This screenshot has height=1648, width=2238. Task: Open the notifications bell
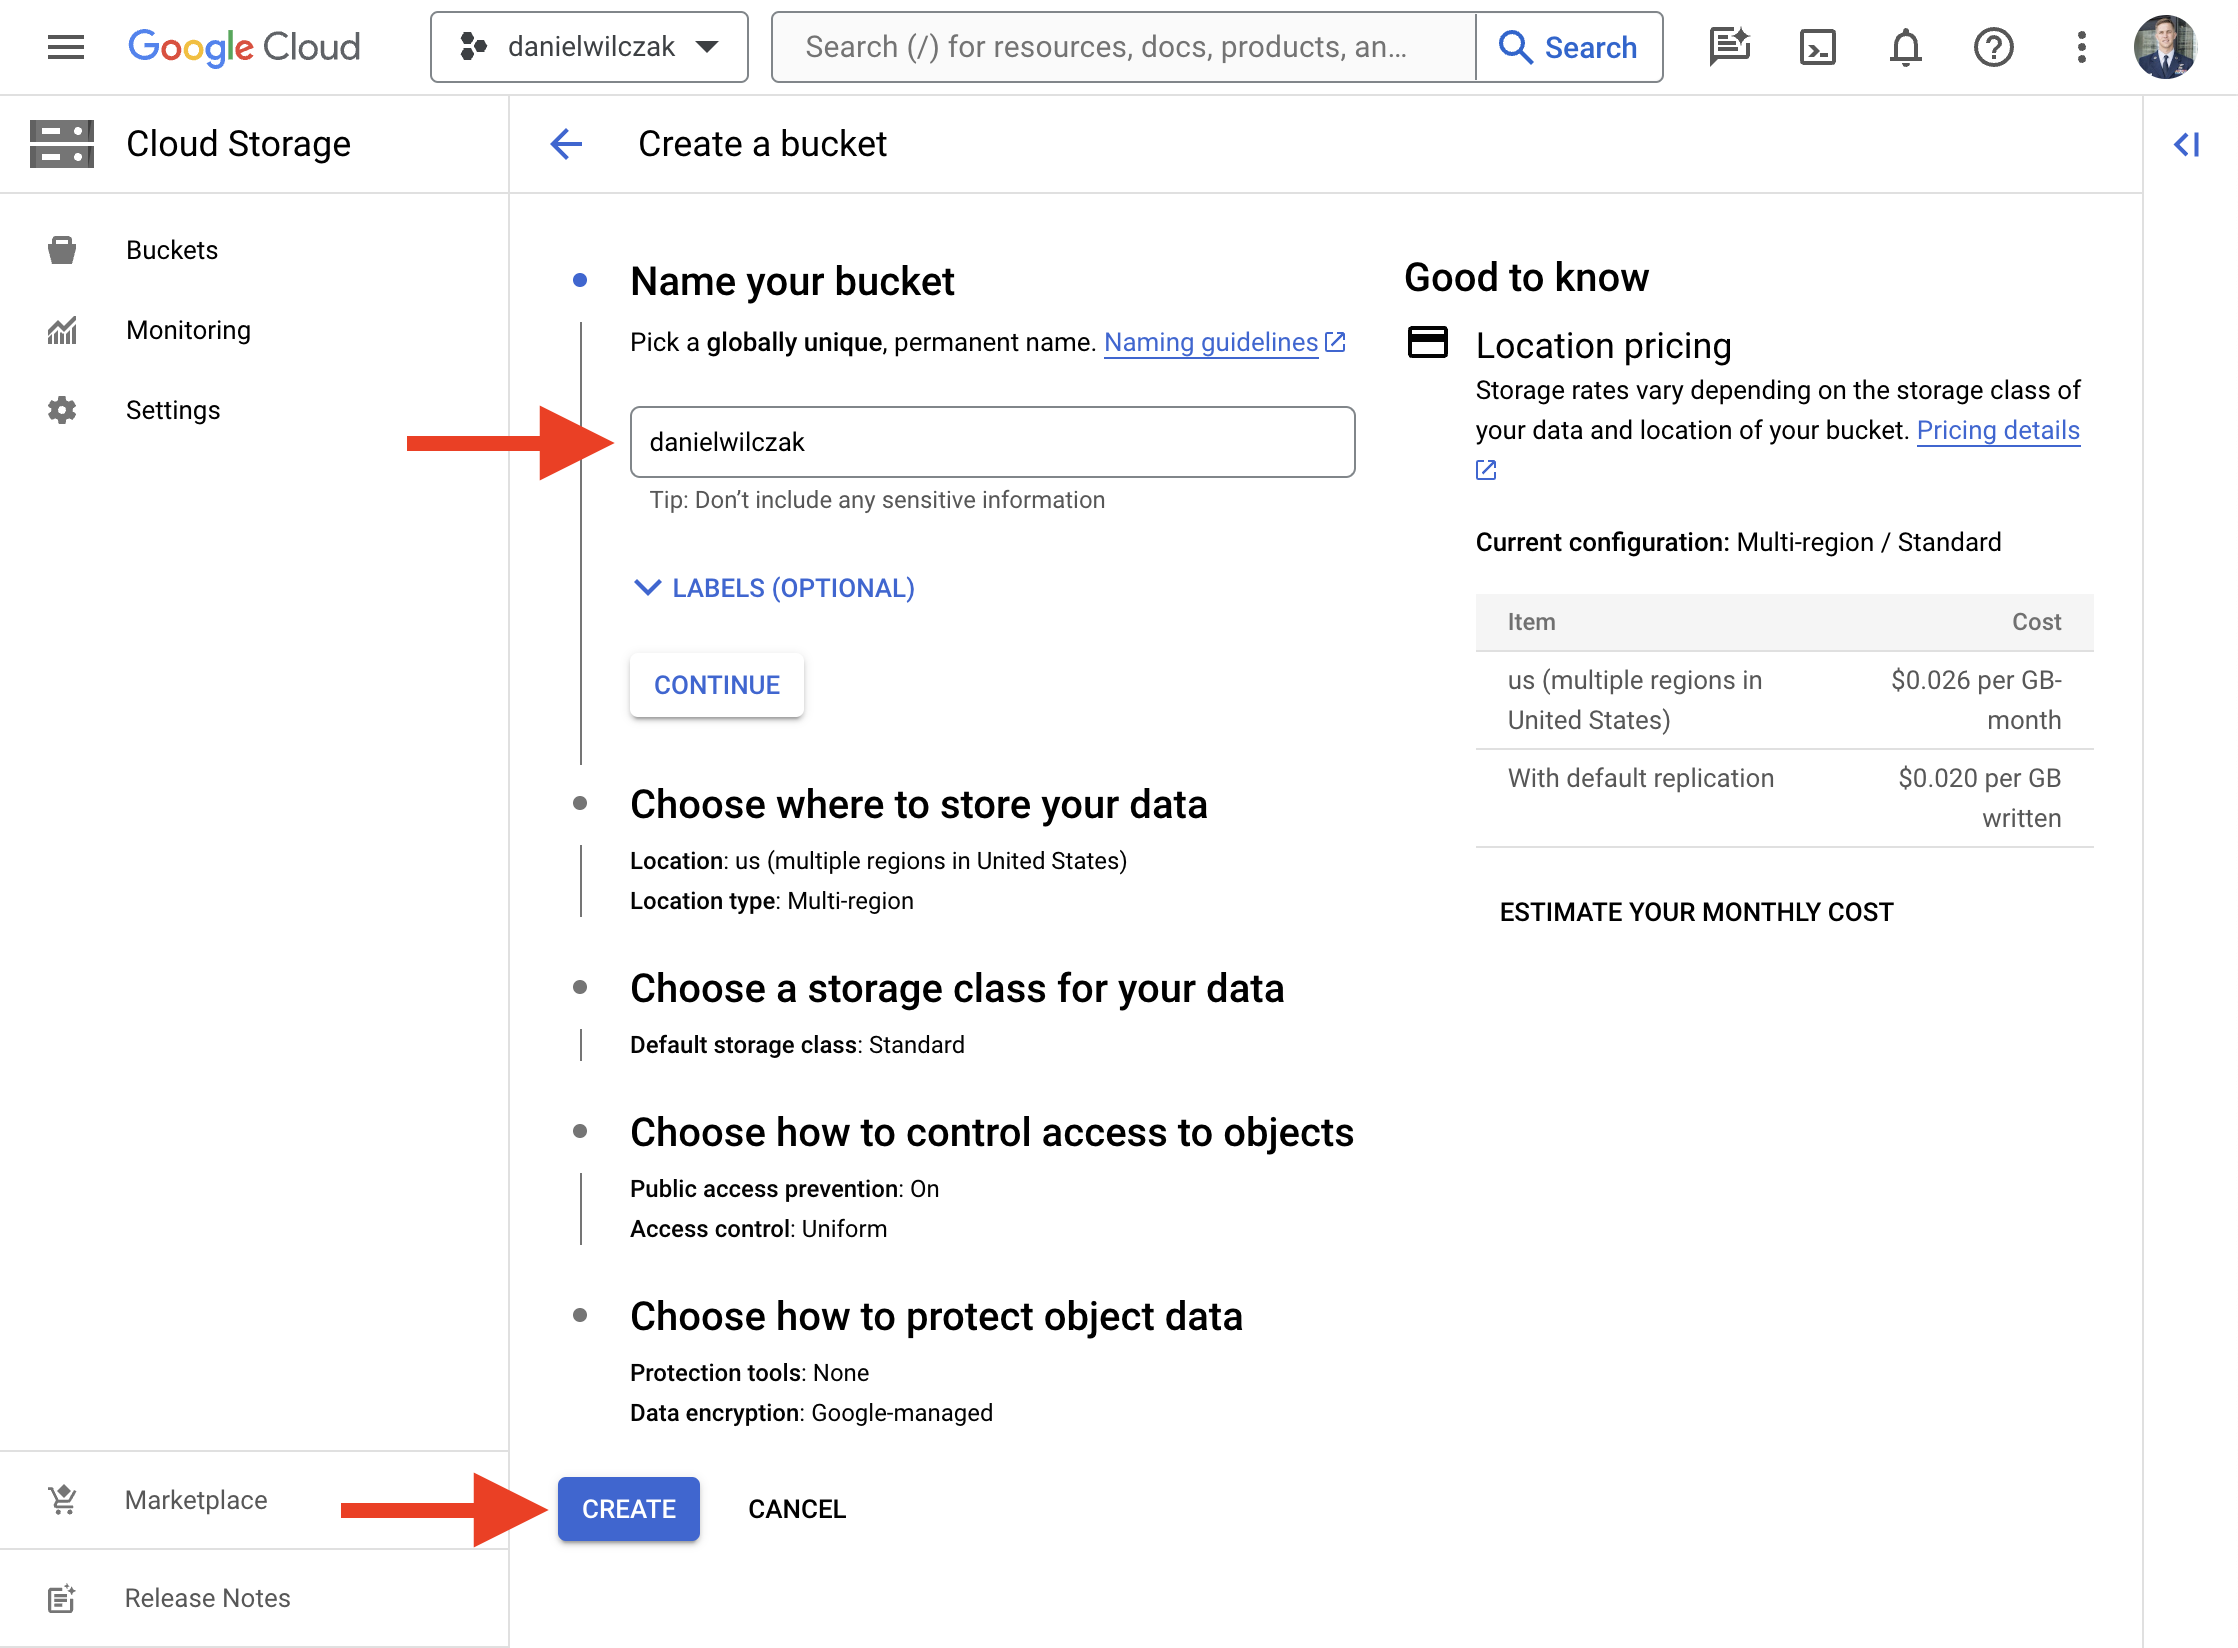pyautogui.click(x=1905, y=47)
